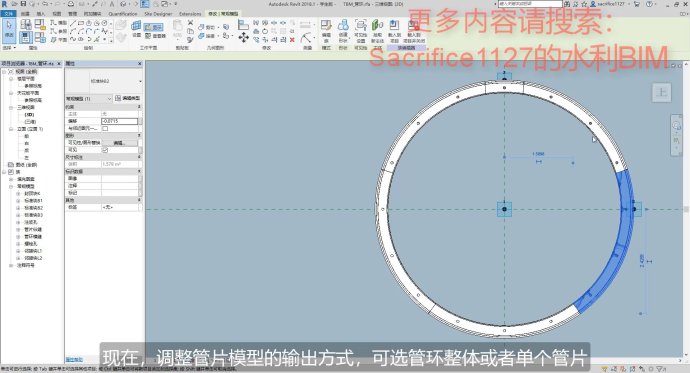The width and height of the screenshot is (690, 373).
Task: Click the Cut to clipboard scissors icon
Action: [x=190, y=22]
